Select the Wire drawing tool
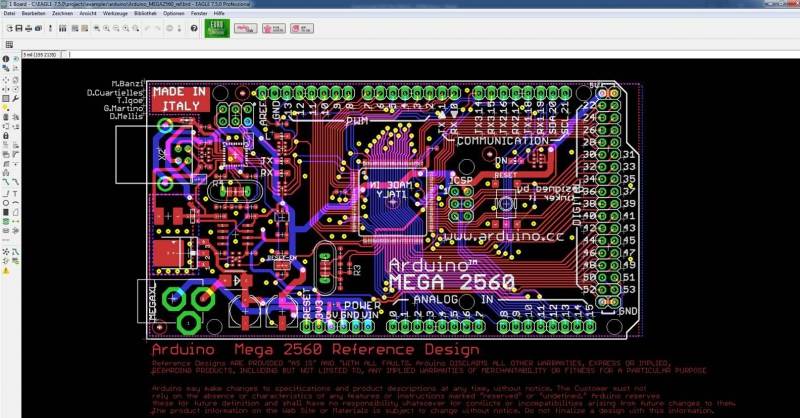Screen dimensions: 800x418 6,193
